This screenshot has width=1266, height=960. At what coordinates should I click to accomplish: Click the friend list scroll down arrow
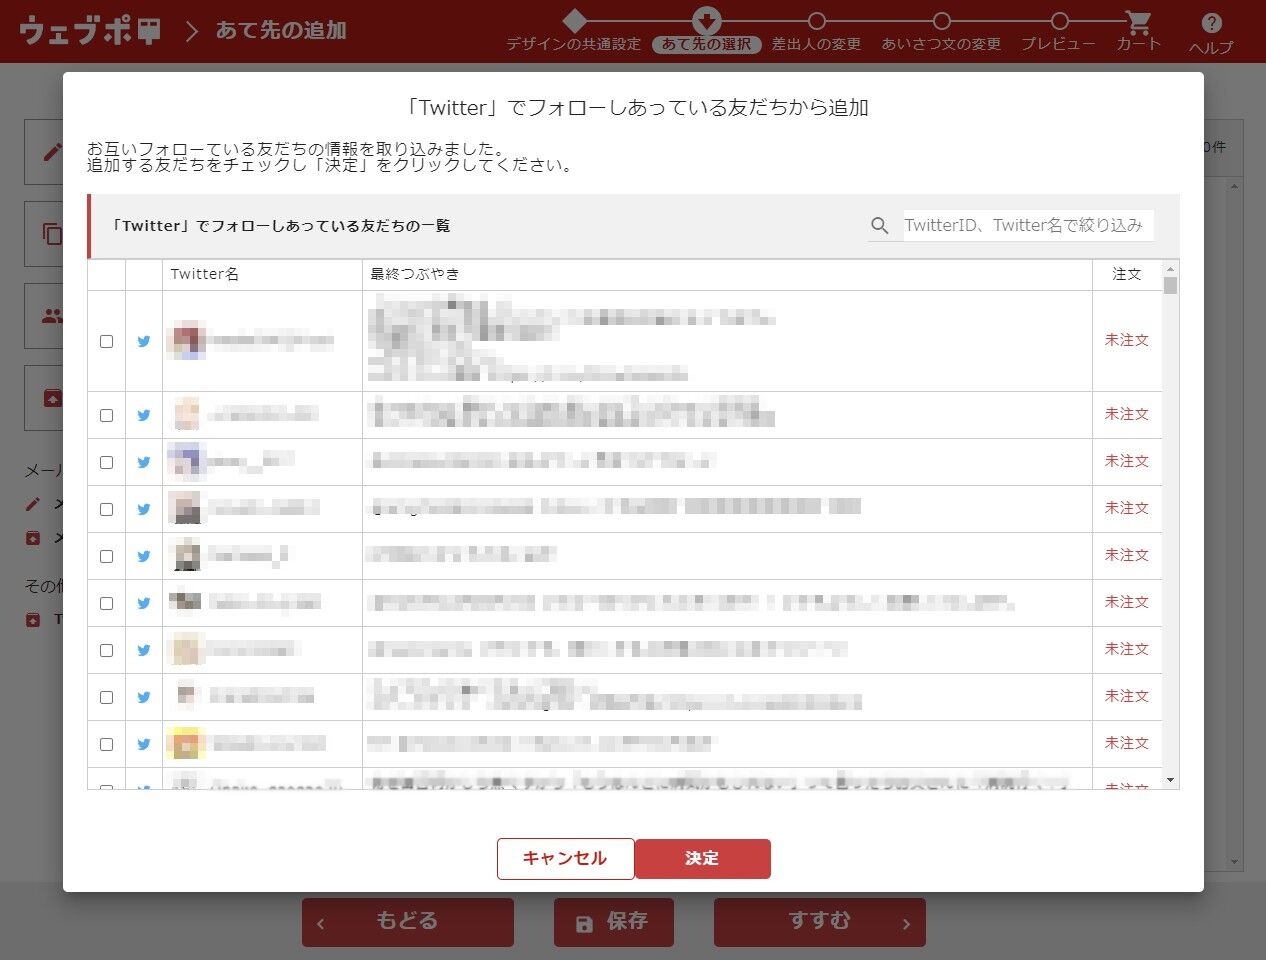(1171, 780)
